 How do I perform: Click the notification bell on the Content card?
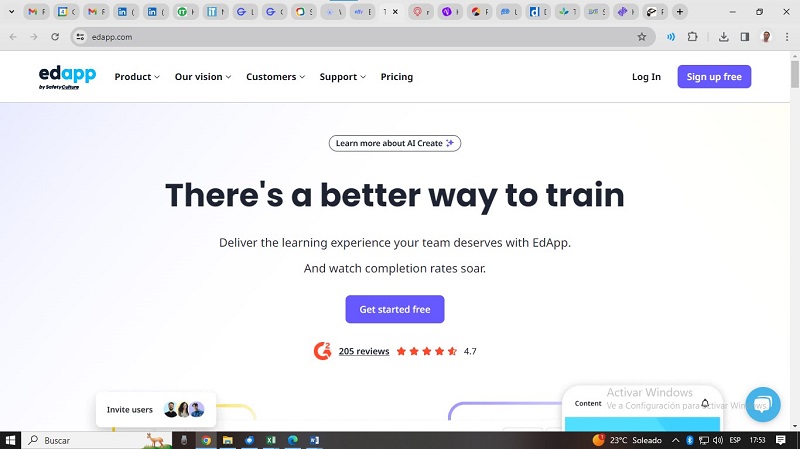point(705,403)
